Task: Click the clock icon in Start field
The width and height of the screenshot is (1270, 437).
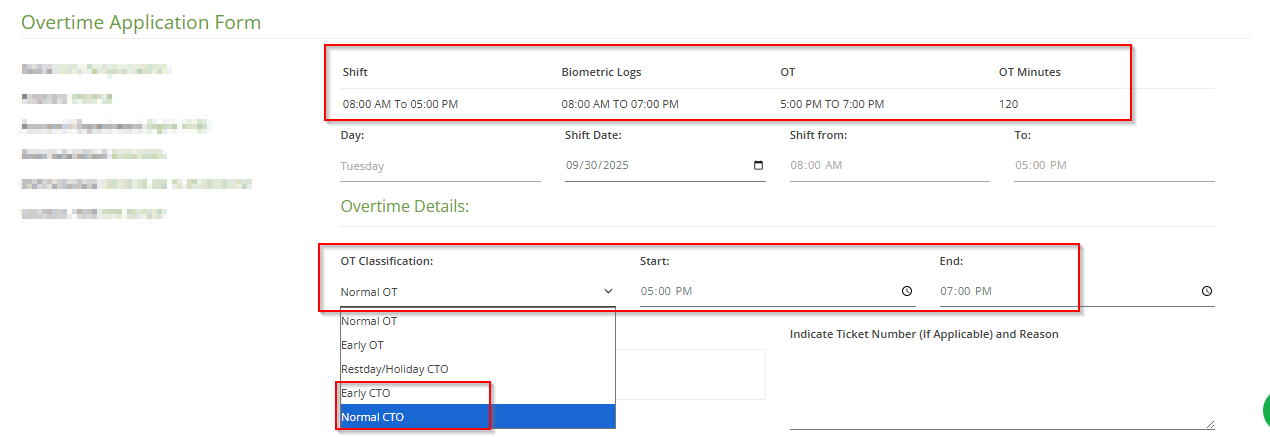Action: coord(906,291)
